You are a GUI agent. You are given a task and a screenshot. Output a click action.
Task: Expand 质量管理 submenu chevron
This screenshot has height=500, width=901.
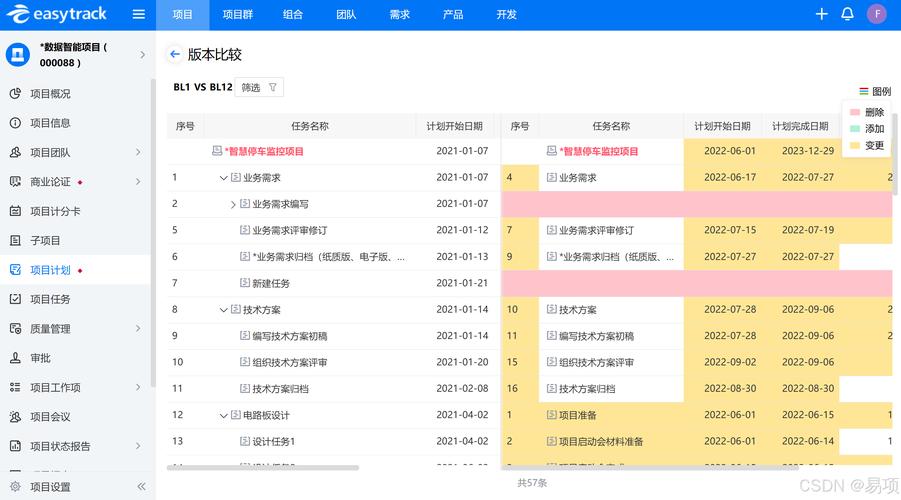coord(138,329)
